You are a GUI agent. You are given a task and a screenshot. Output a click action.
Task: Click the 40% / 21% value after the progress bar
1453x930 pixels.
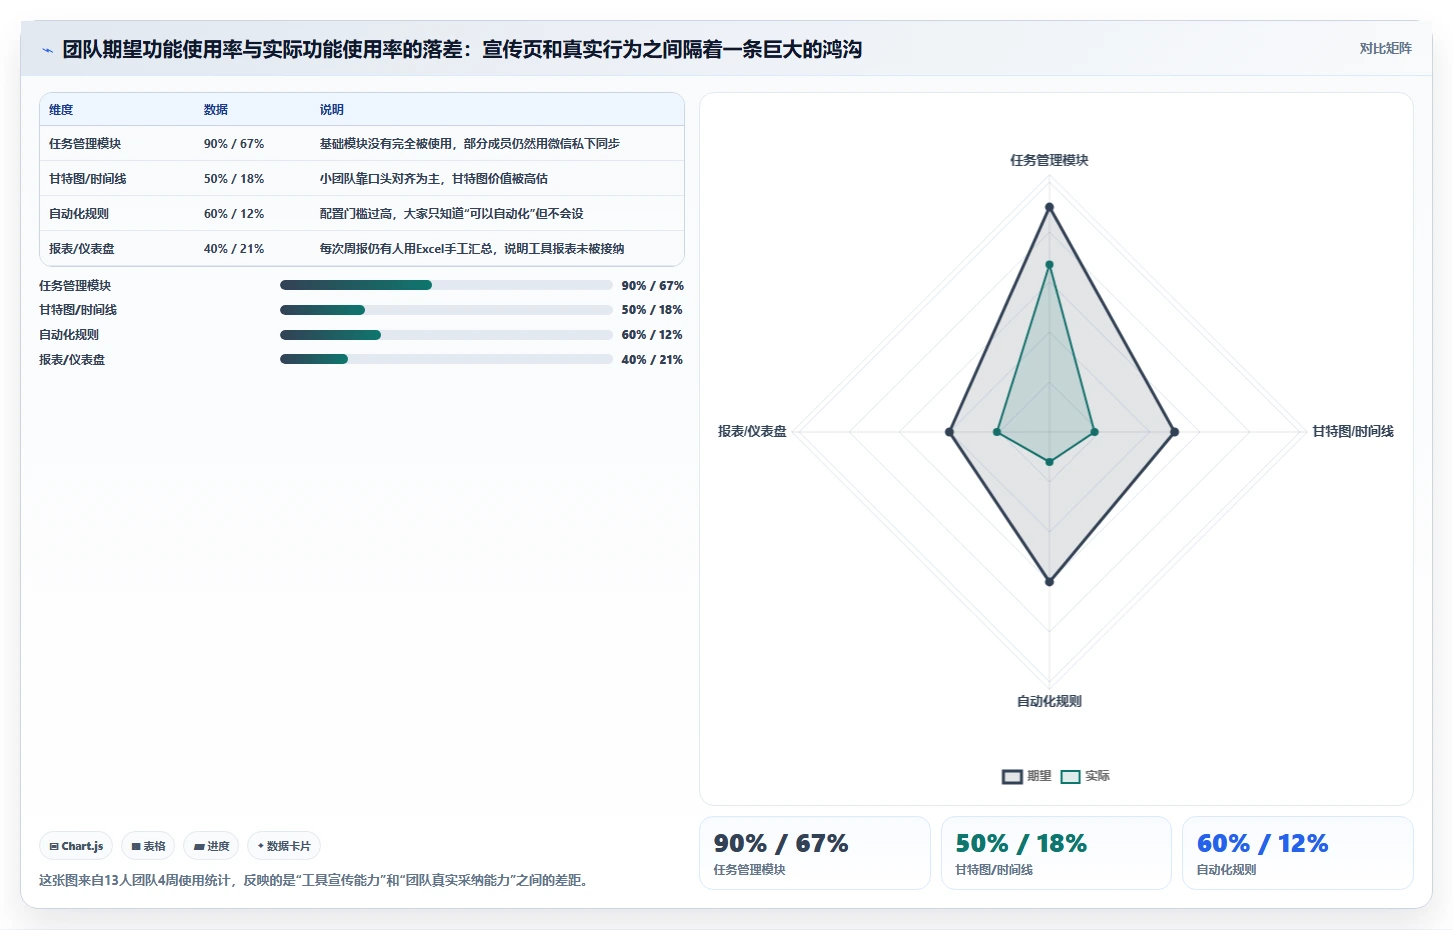pyautogui.click(x=652, y=360)
